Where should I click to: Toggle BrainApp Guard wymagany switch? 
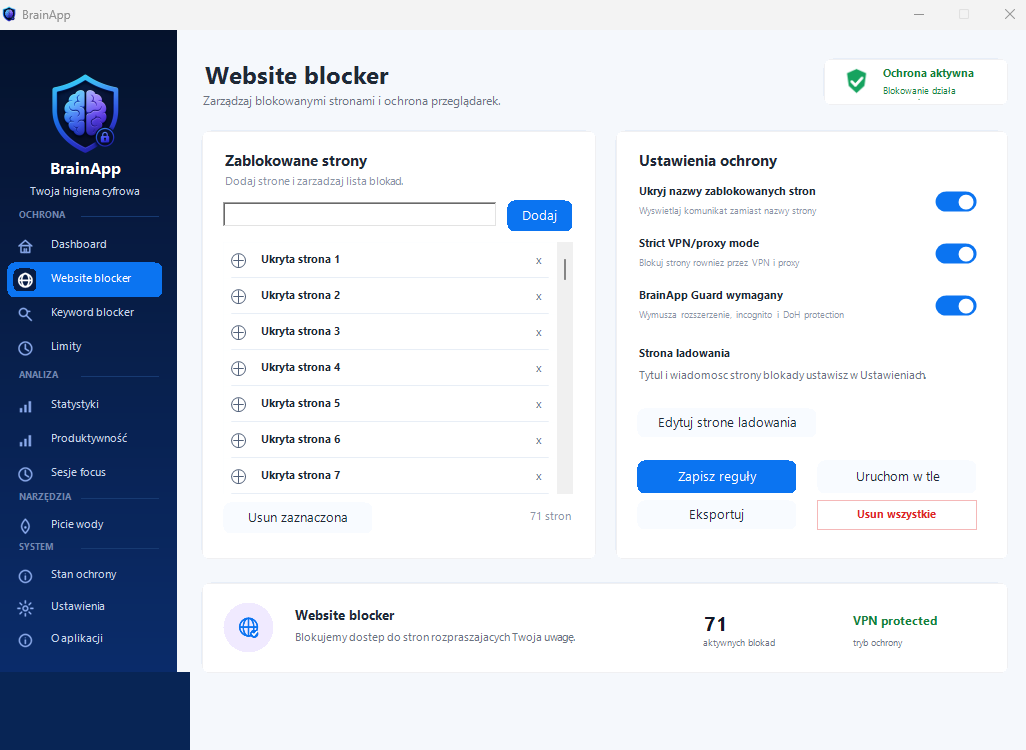(955, 306)
